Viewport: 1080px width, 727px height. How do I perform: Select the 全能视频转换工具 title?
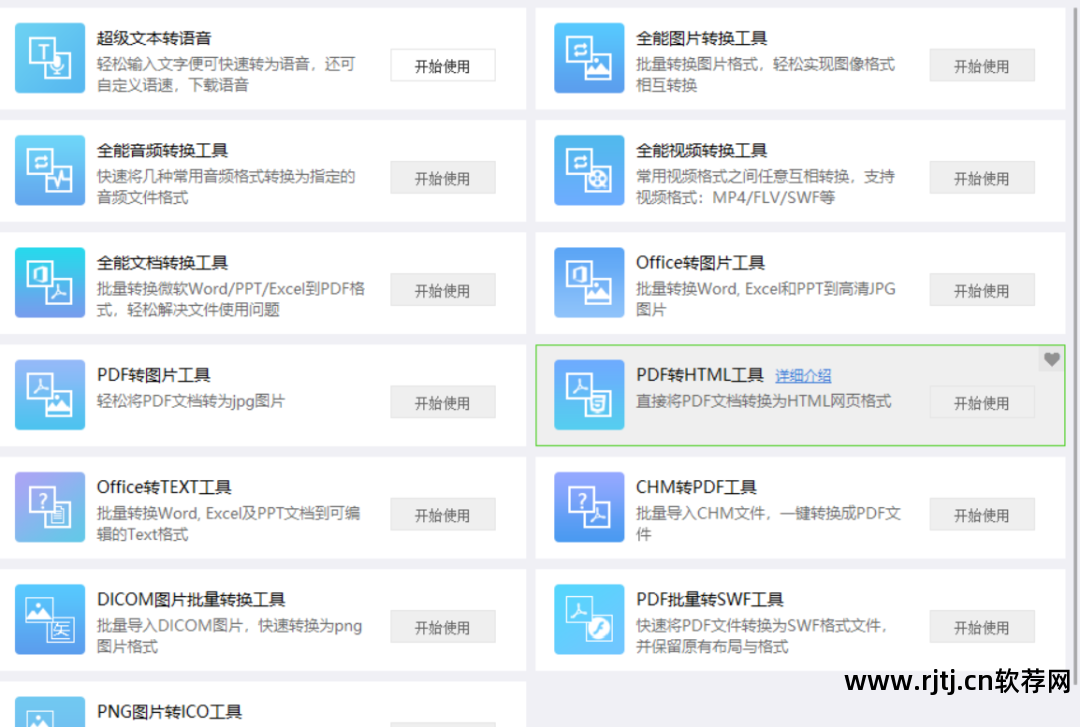pyautogui.click(x=701, y=150)
